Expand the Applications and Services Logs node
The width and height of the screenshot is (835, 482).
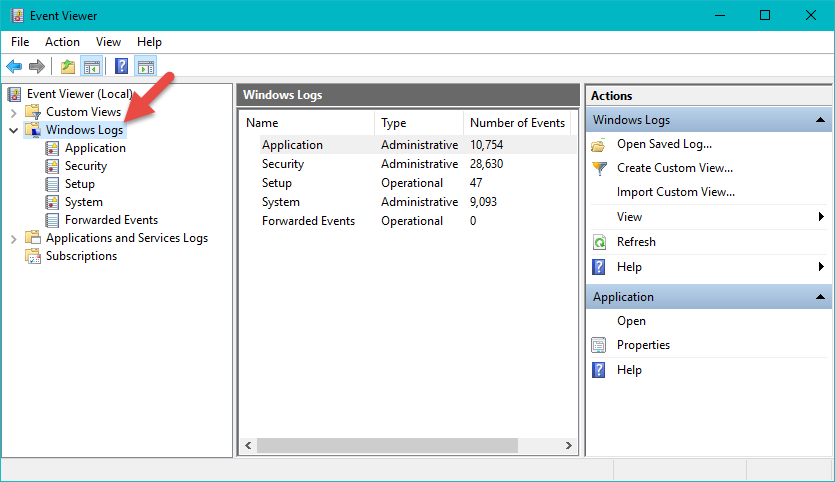point(14,238)
